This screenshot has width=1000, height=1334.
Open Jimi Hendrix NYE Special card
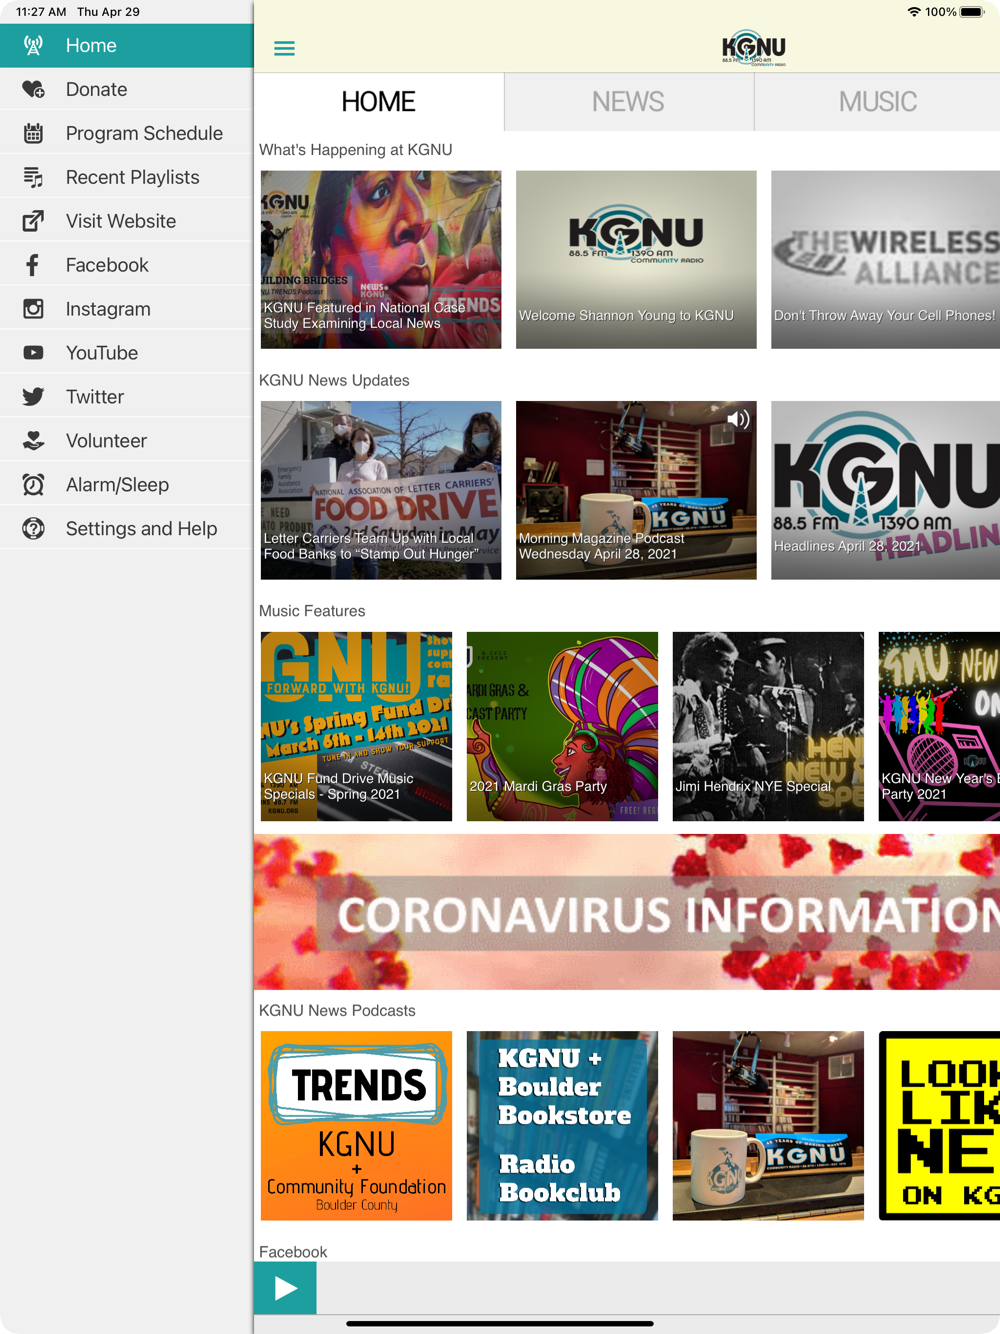coord(768,727)
